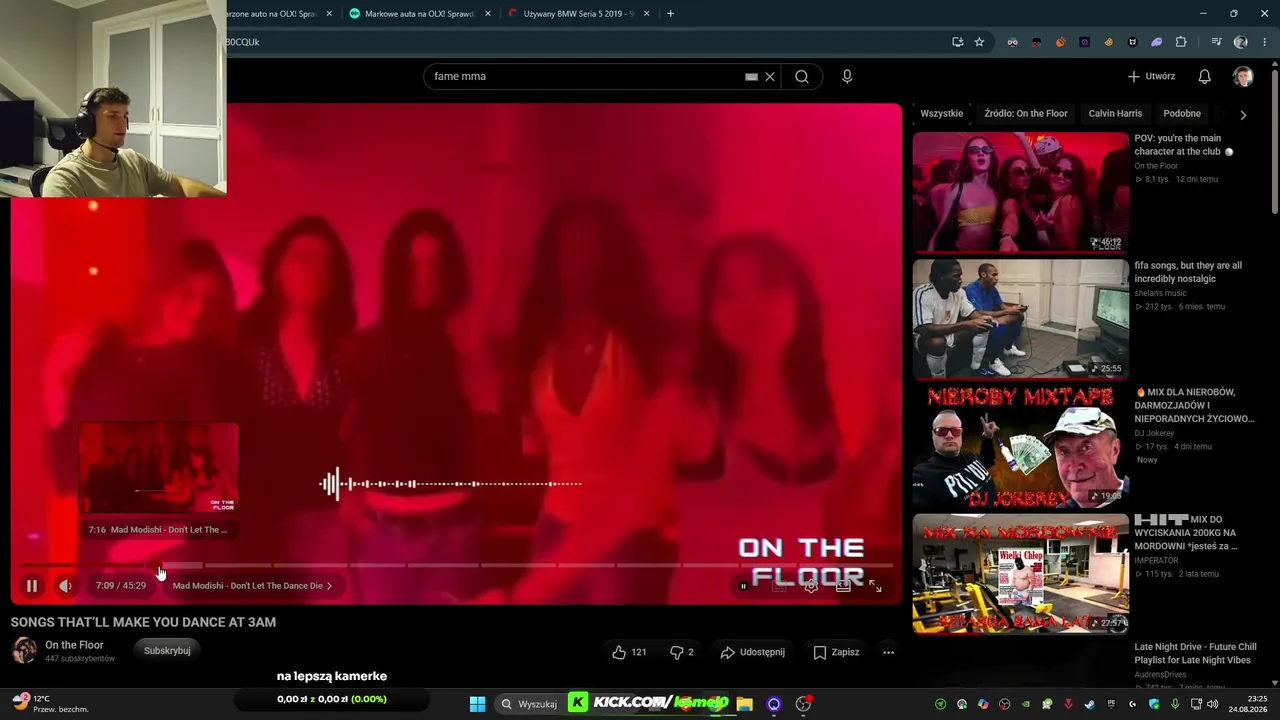Open the 'MIX DO WYCISKANIA 200KG' video title
Viewport: 1280px width, 720px height.
coord(1185,533)
